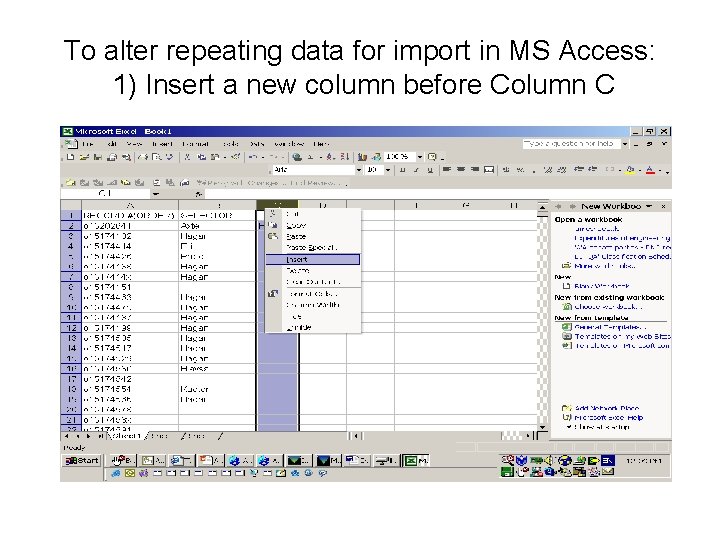The height and width of the screenshot is (540, 720).
Task: Click the AutoSum toolbar icon
Action: click(x=310, y=157)
